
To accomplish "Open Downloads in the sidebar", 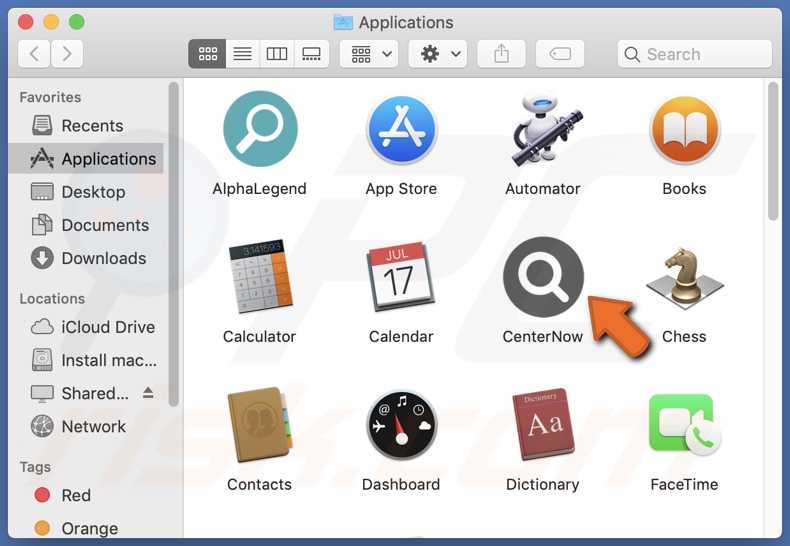I will pos(86,258).
